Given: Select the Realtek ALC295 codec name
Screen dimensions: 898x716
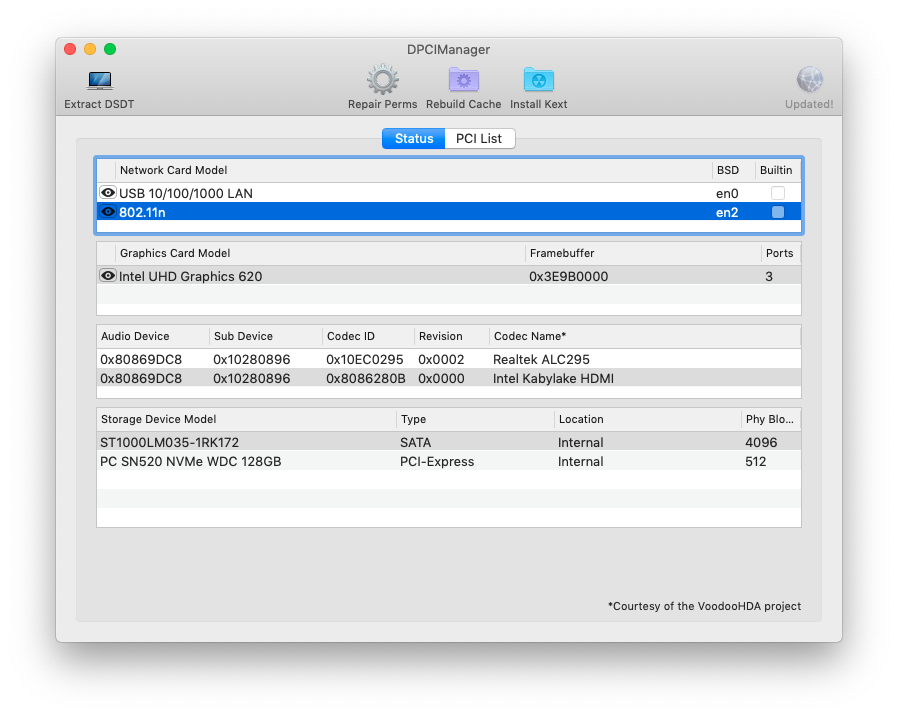Looking at the screenshot, I should tap(541, 360).
